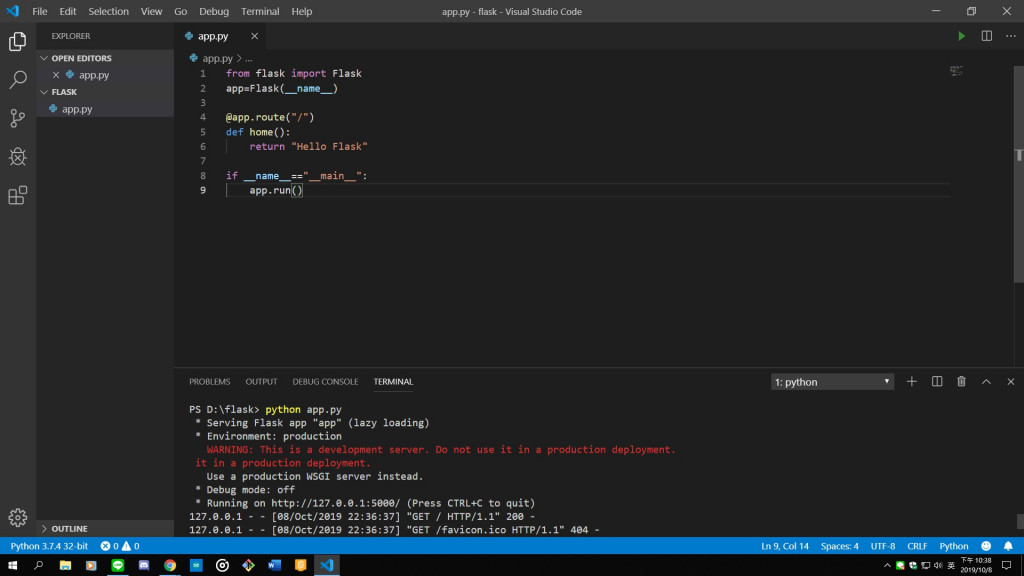Show hidden system tray icons
The image size is (1024, 576).
[887, 566]
